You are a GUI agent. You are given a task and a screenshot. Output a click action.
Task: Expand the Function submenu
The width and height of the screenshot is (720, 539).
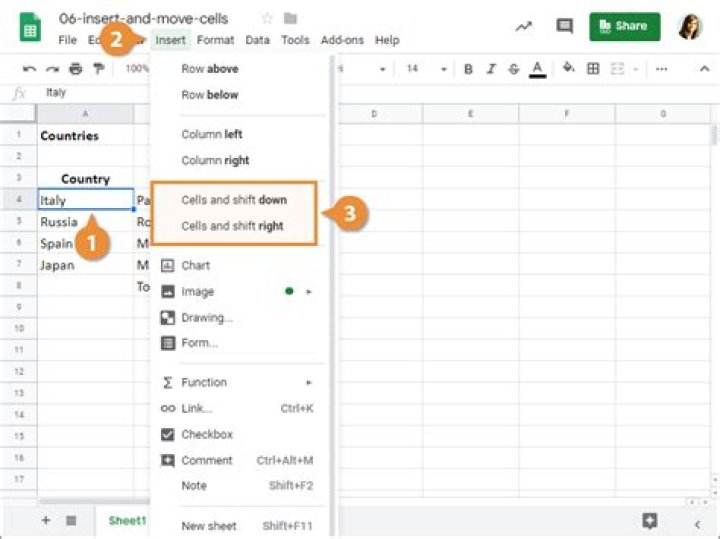click(x=240, y=382)
